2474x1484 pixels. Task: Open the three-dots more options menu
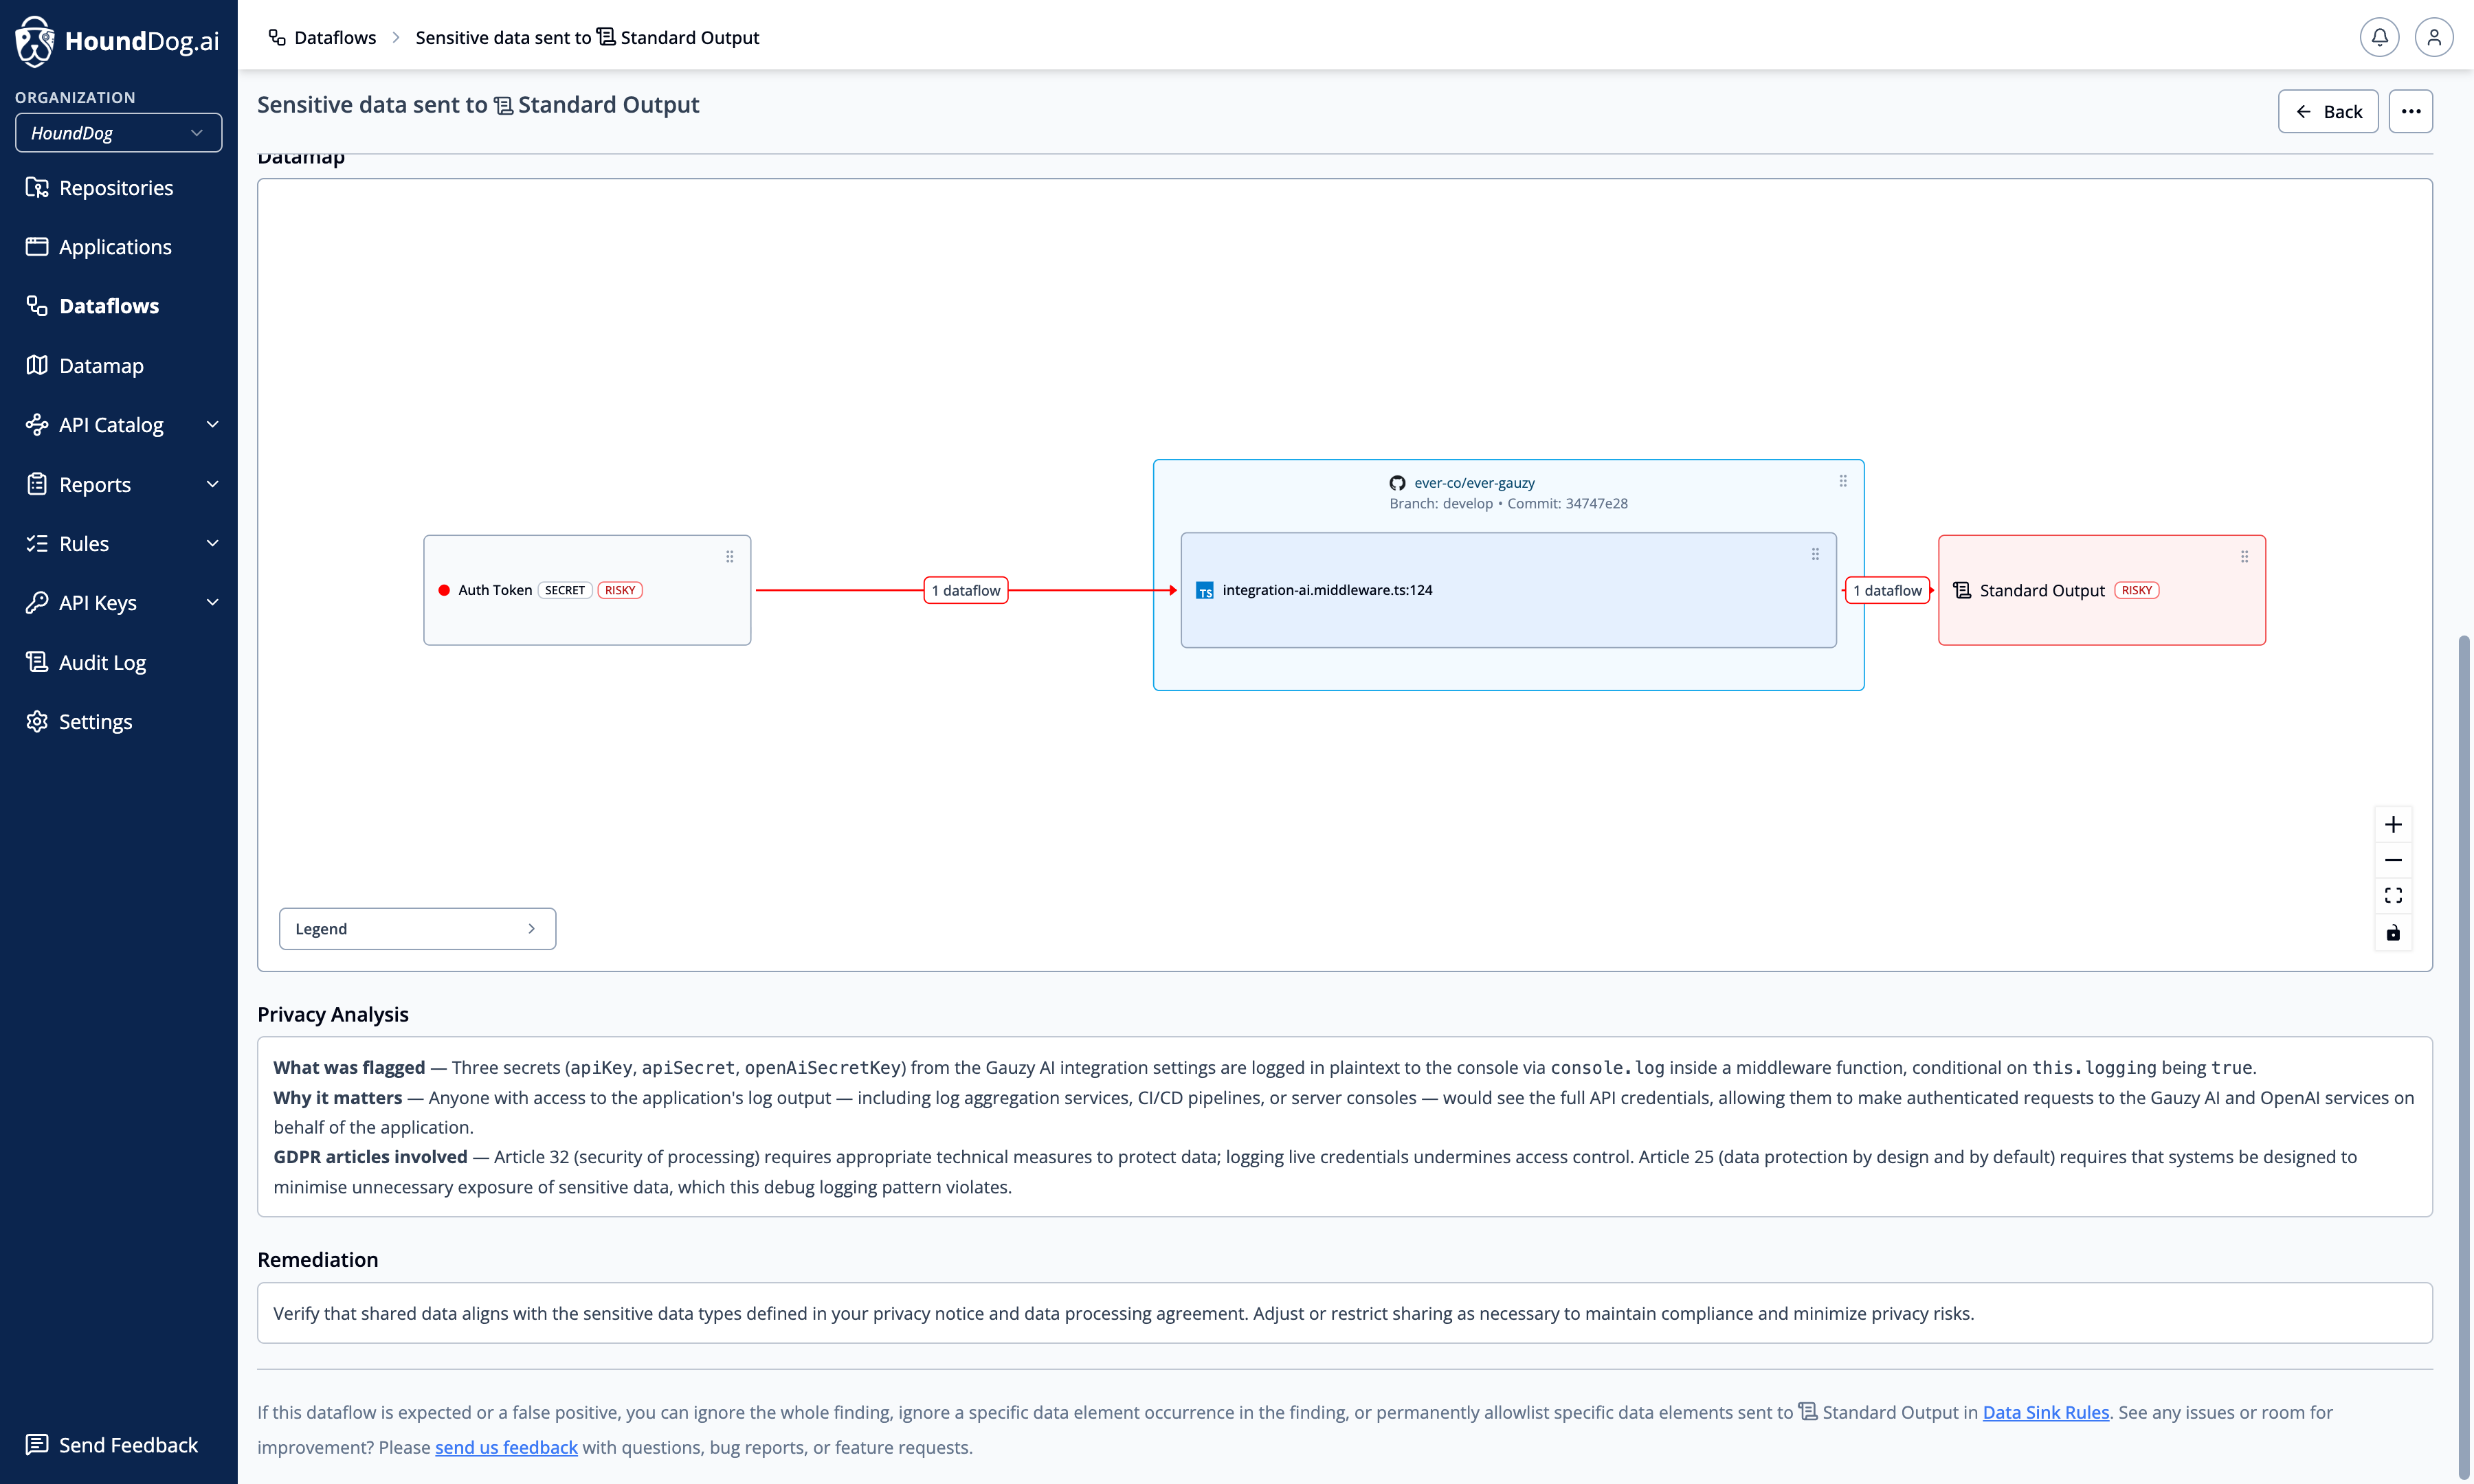[x=2411, y=111]
